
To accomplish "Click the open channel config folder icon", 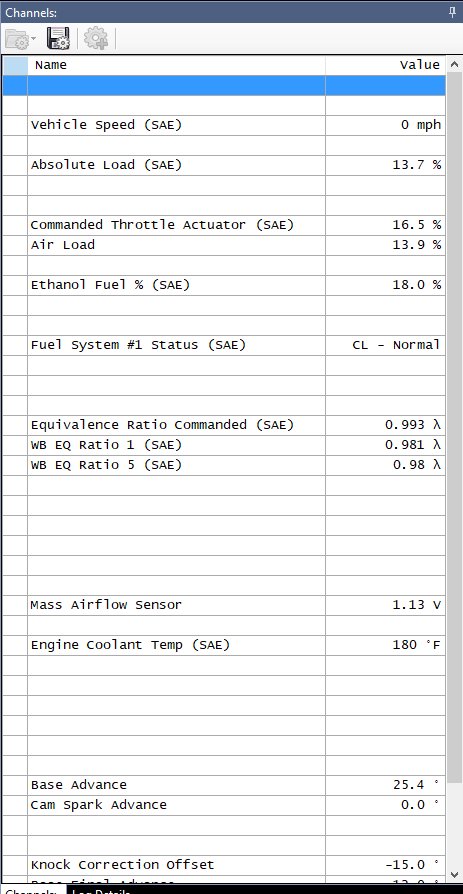I will (17, 39).
